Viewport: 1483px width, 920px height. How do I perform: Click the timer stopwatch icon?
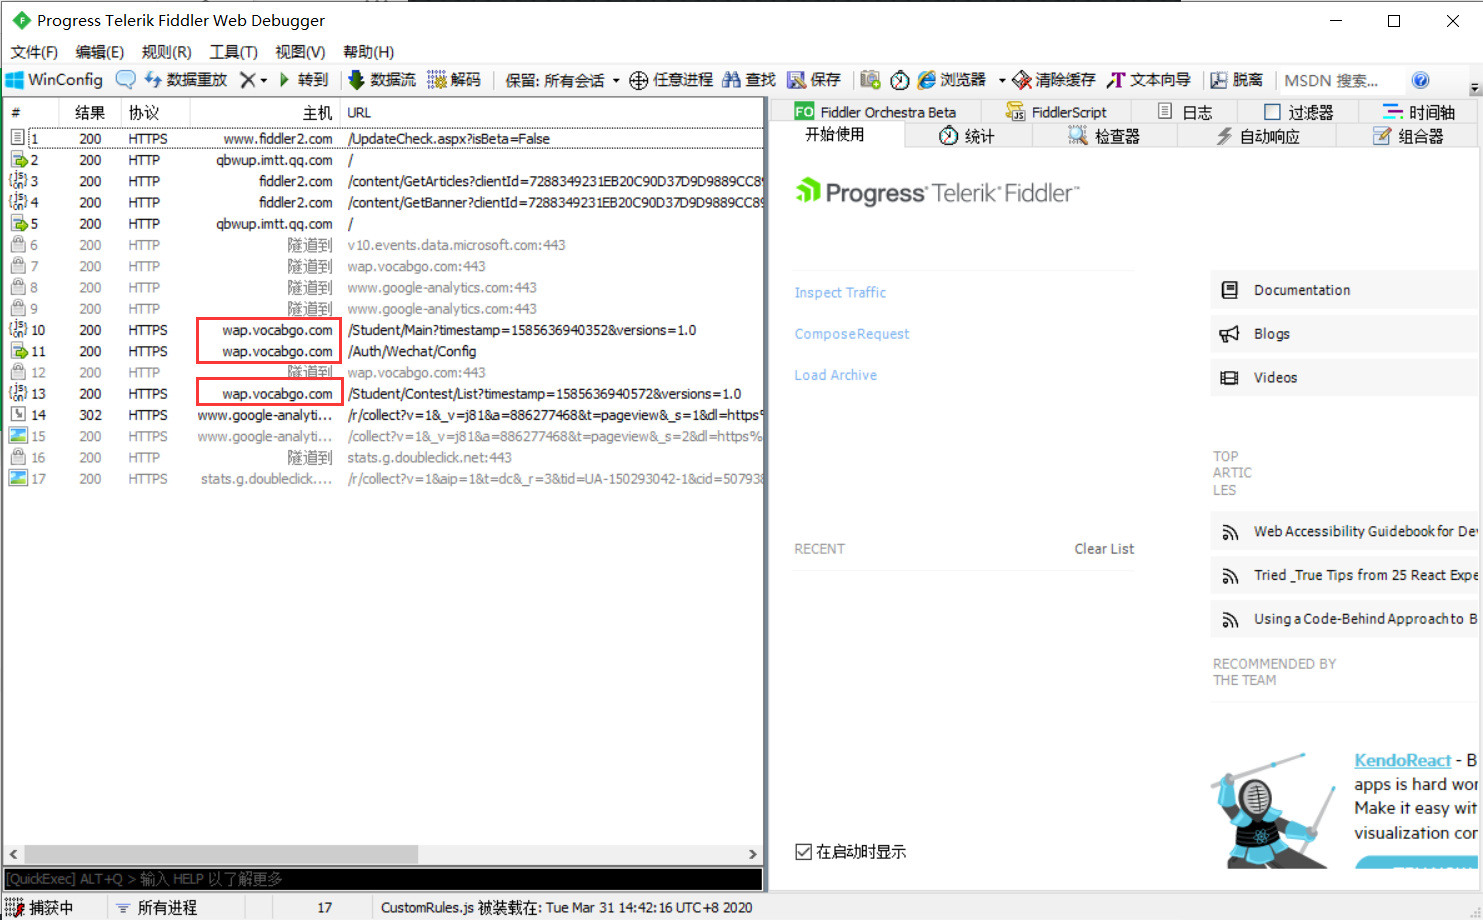tap(900, 80)
